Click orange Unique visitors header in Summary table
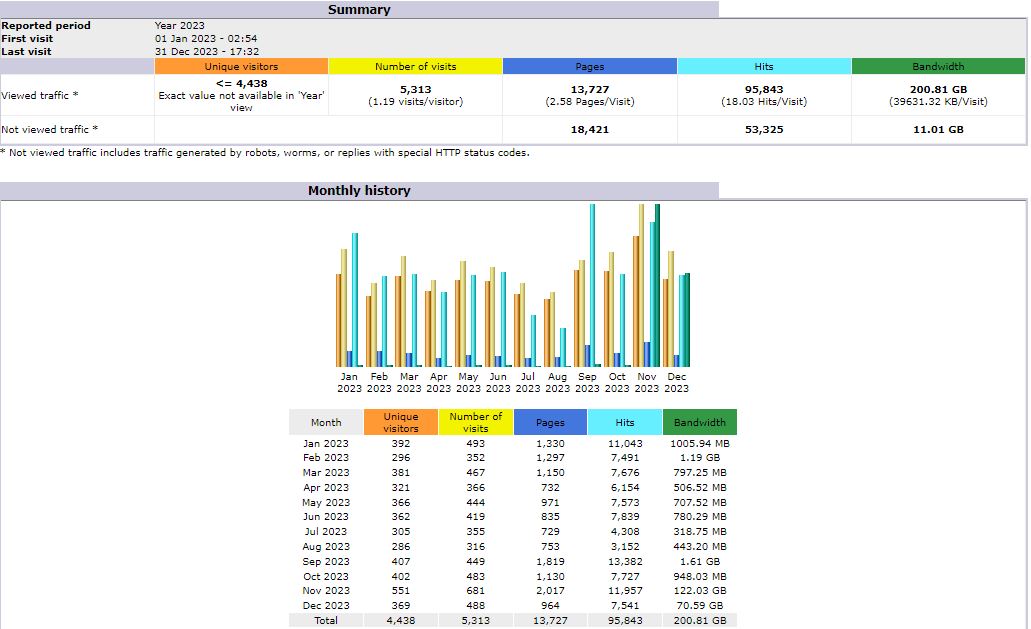 [241, 66]
